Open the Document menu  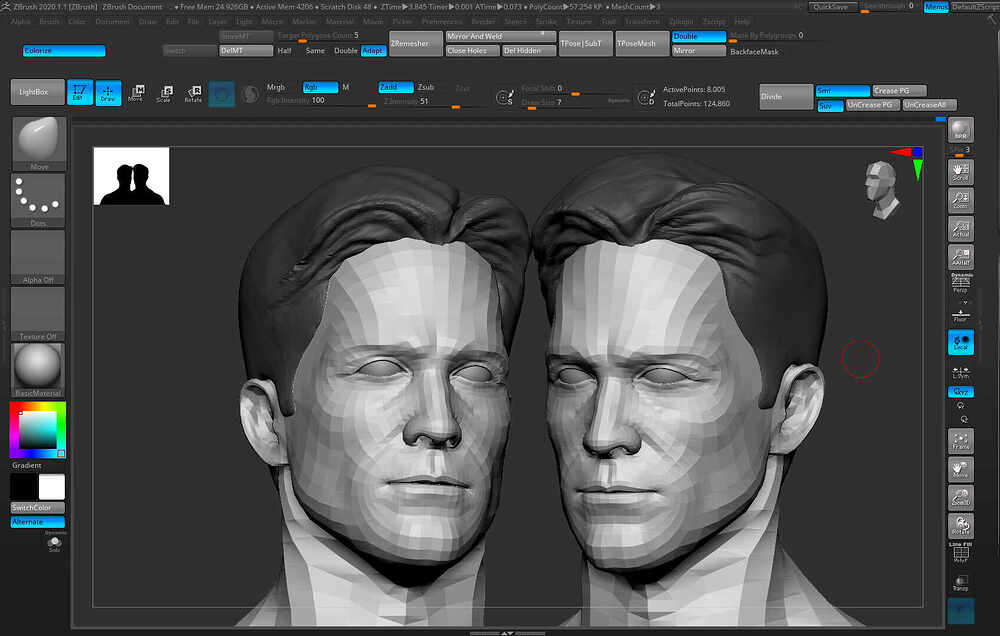pos(112,22)
